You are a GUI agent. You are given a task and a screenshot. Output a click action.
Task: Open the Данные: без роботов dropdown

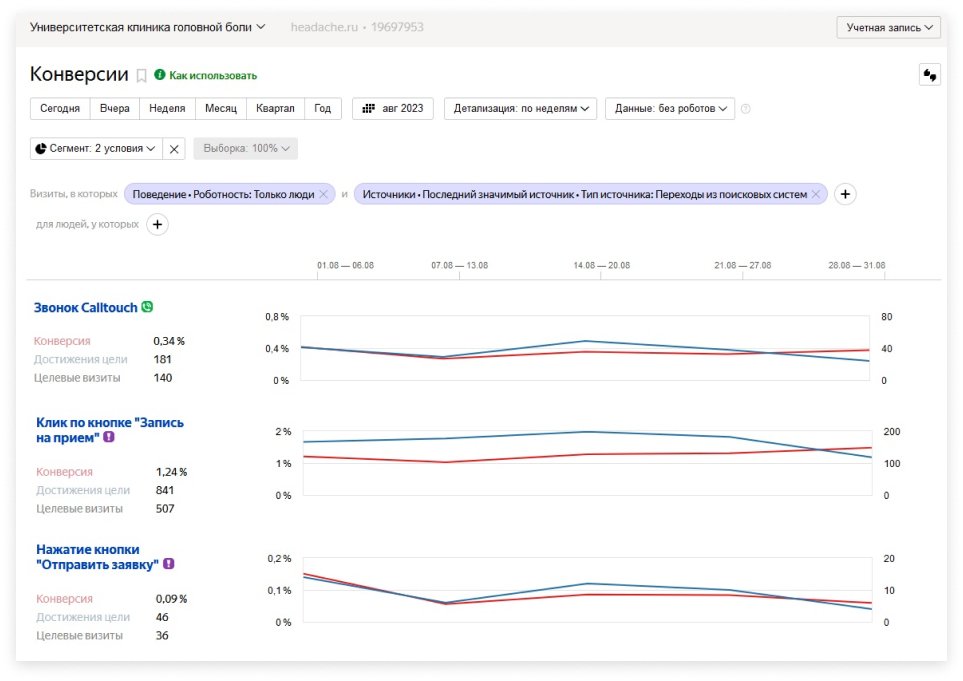669,109
